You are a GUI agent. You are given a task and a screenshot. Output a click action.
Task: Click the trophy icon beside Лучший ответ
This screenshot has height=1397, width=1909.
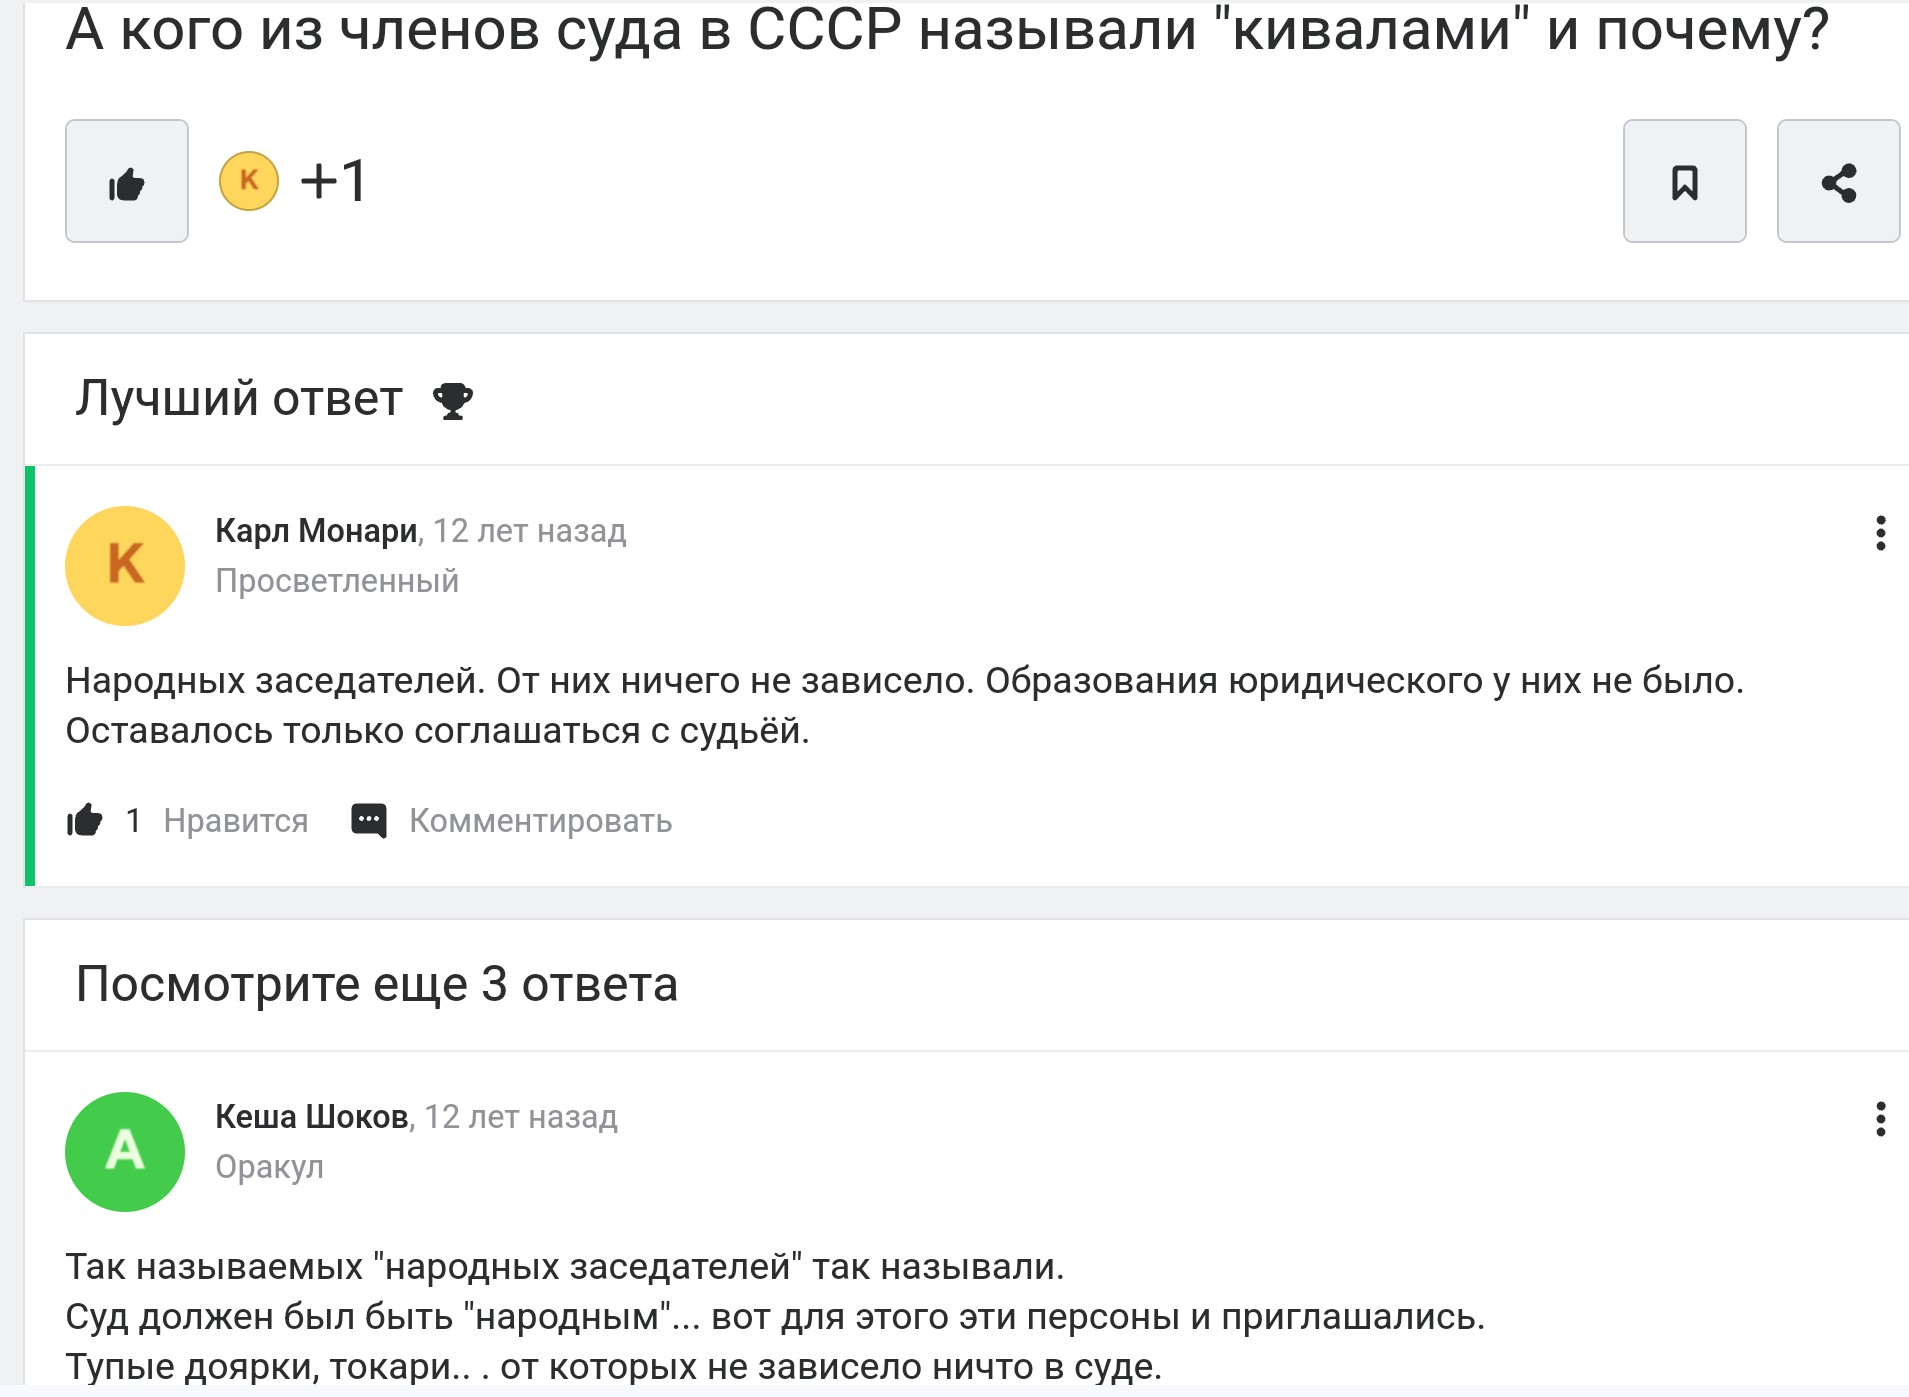452,400
